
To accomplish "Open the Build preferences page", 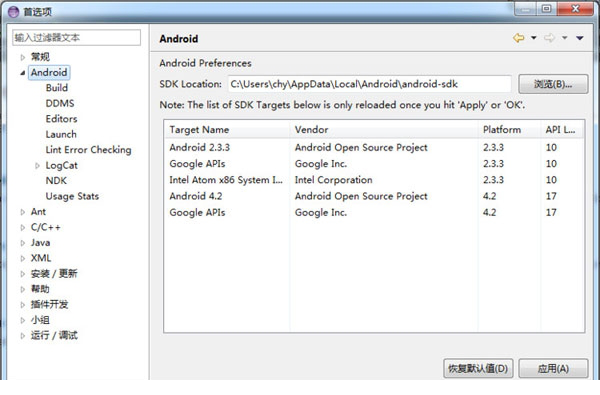I will click(x=57, y=88).
